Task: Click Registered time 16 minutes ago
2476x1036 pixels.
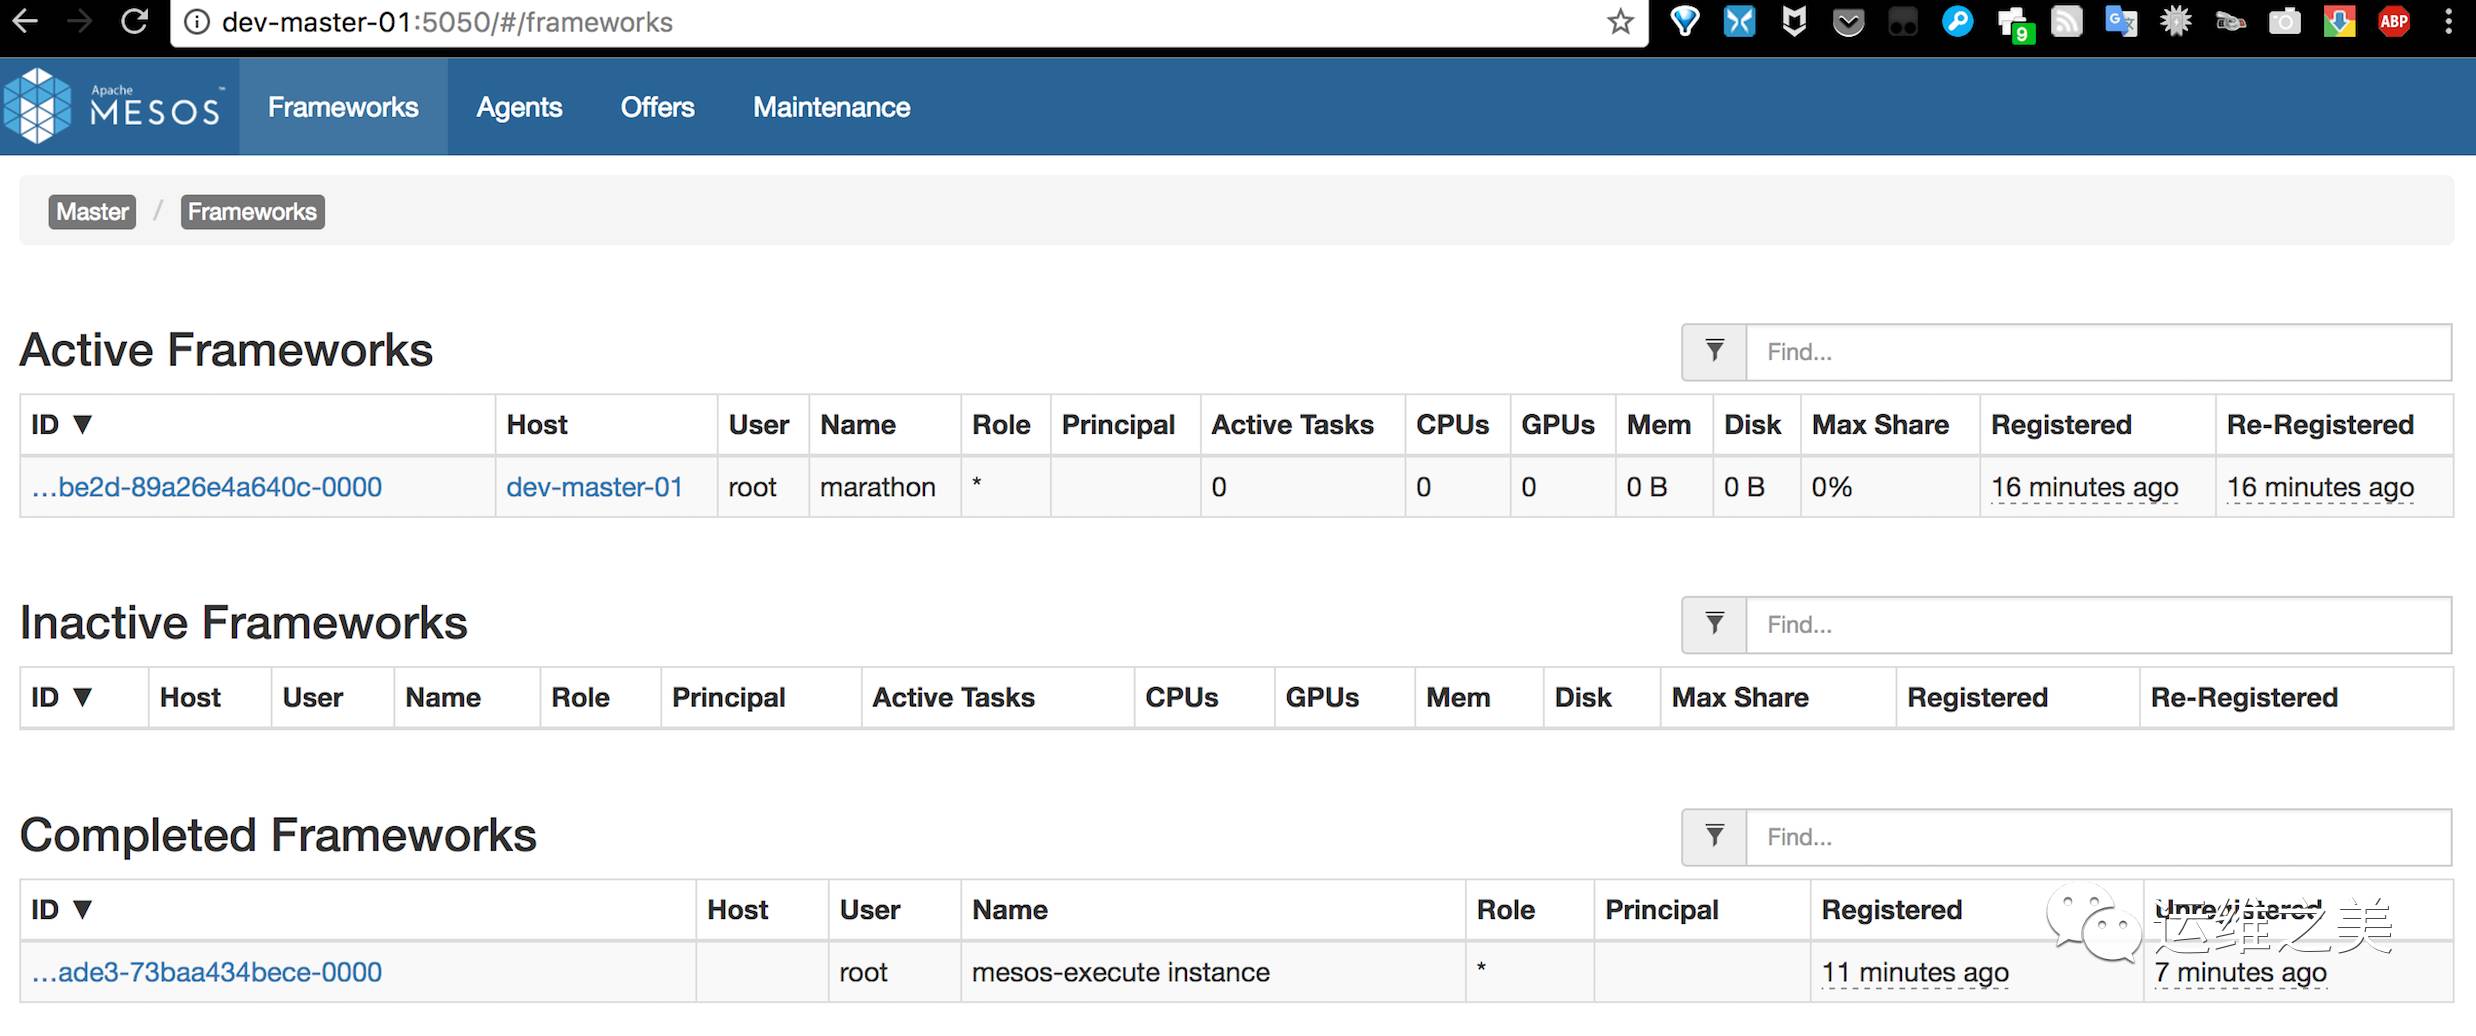Action: (x=2084, y=487)
